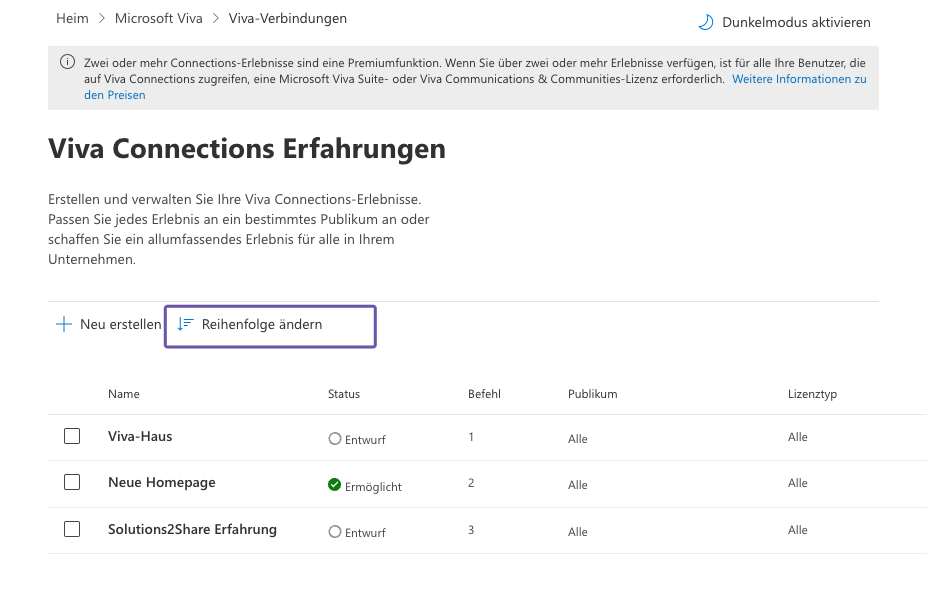Open Weitere Informationen zu den Preisen link
This screenshot has height=610, width=927.
coord(799,79)
